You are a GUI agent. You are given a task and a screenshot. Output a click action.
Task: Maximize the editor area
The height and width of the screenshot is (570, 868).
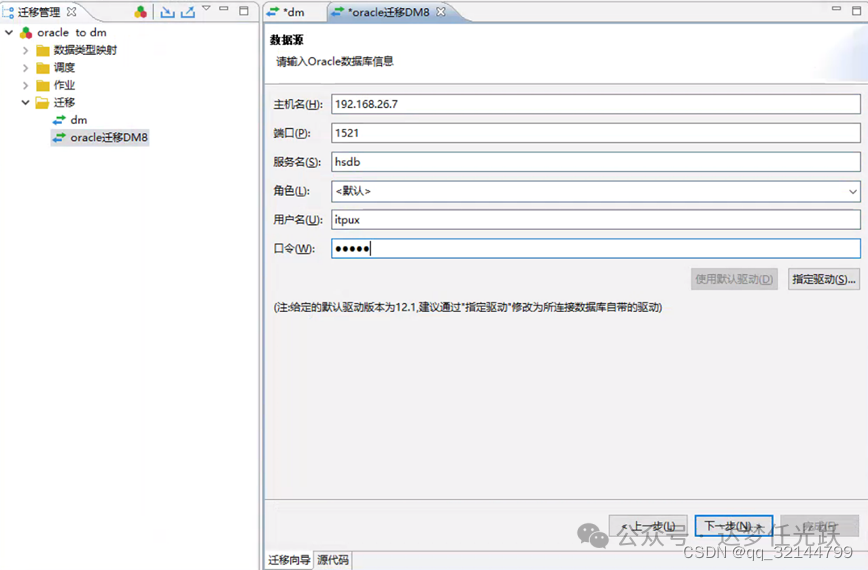point(856,11)
